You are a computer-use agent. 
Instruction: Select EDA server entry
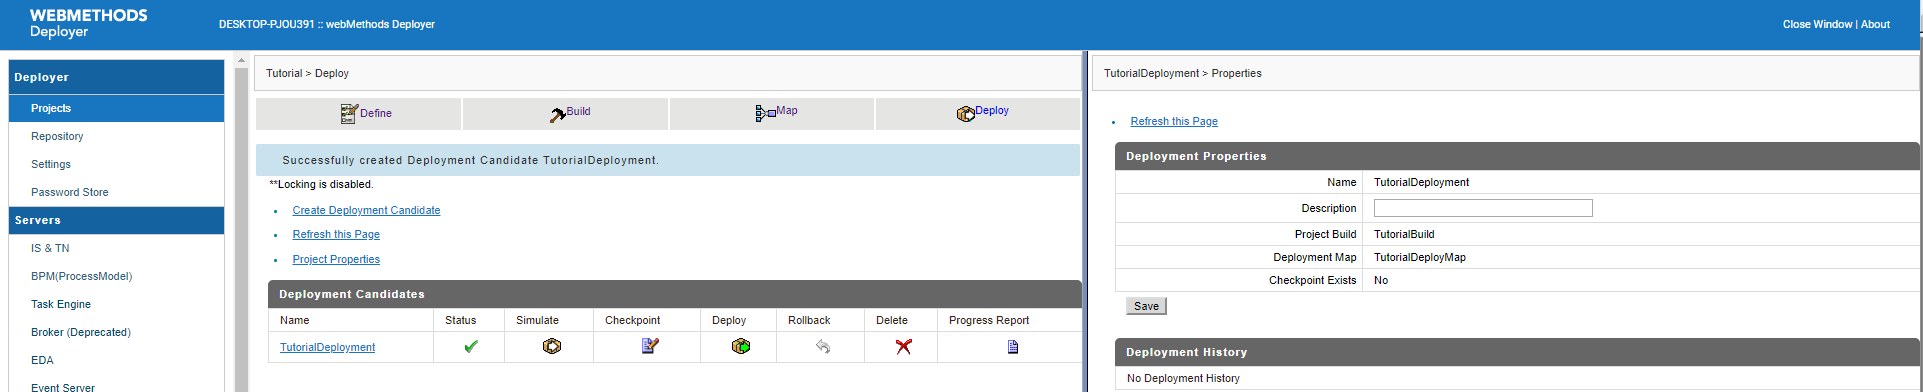[42, 360]
